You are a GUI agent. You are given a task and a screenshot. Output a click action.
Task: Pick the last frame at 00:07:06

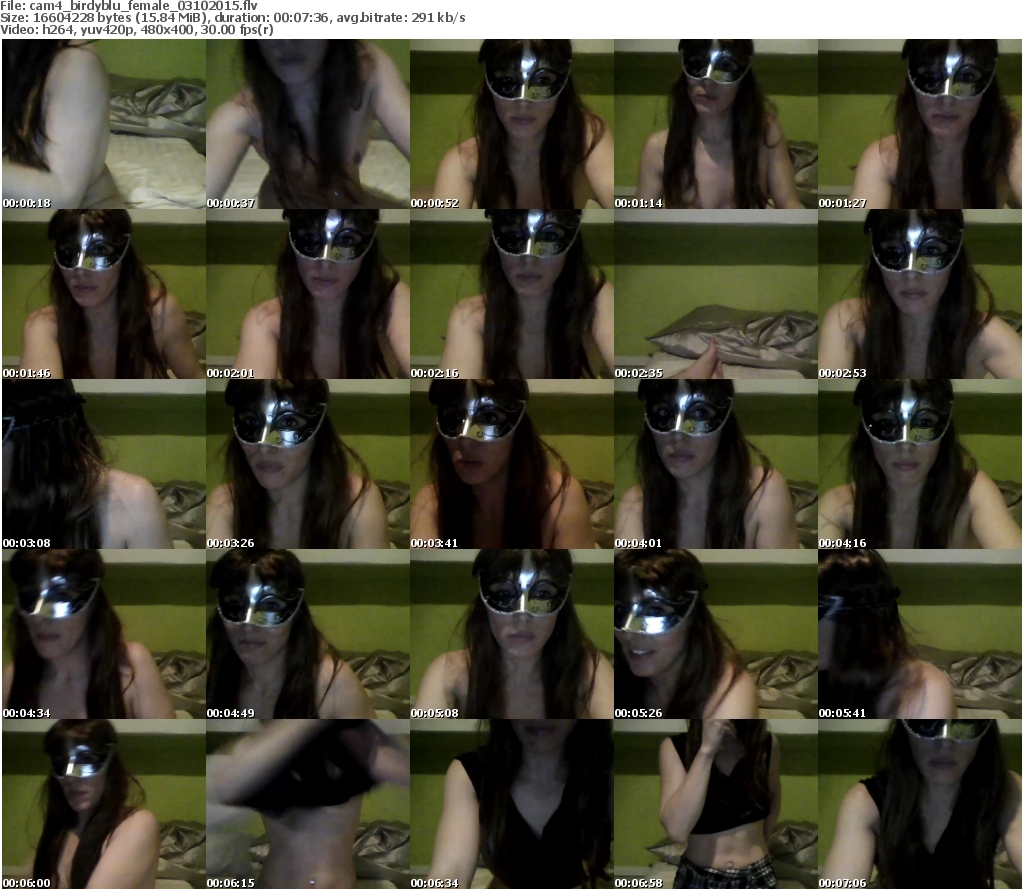click(920, 804)
